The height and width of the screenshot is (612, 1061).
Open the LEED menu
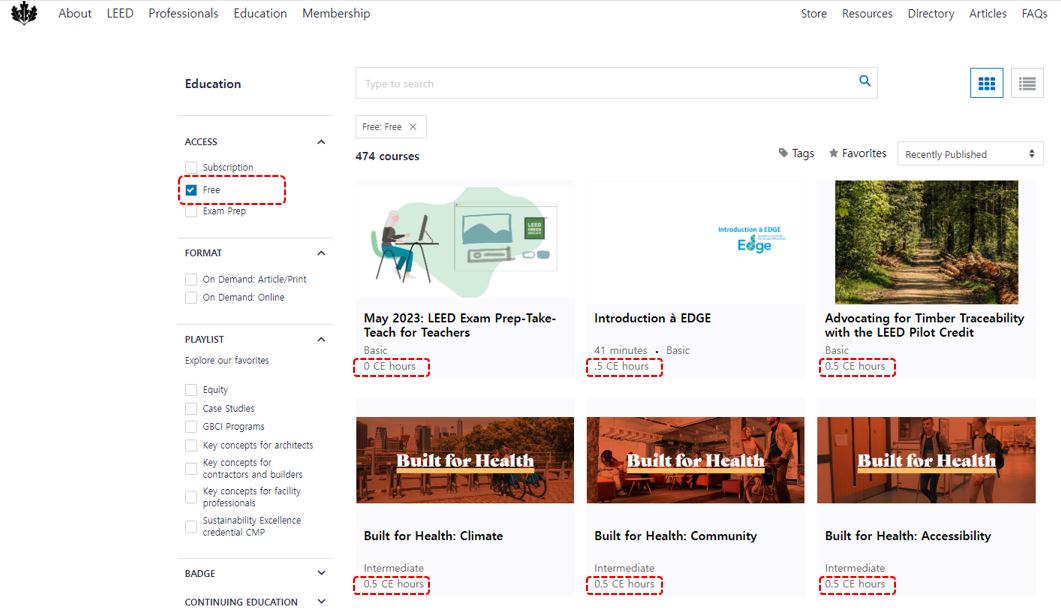coord(120,14)
